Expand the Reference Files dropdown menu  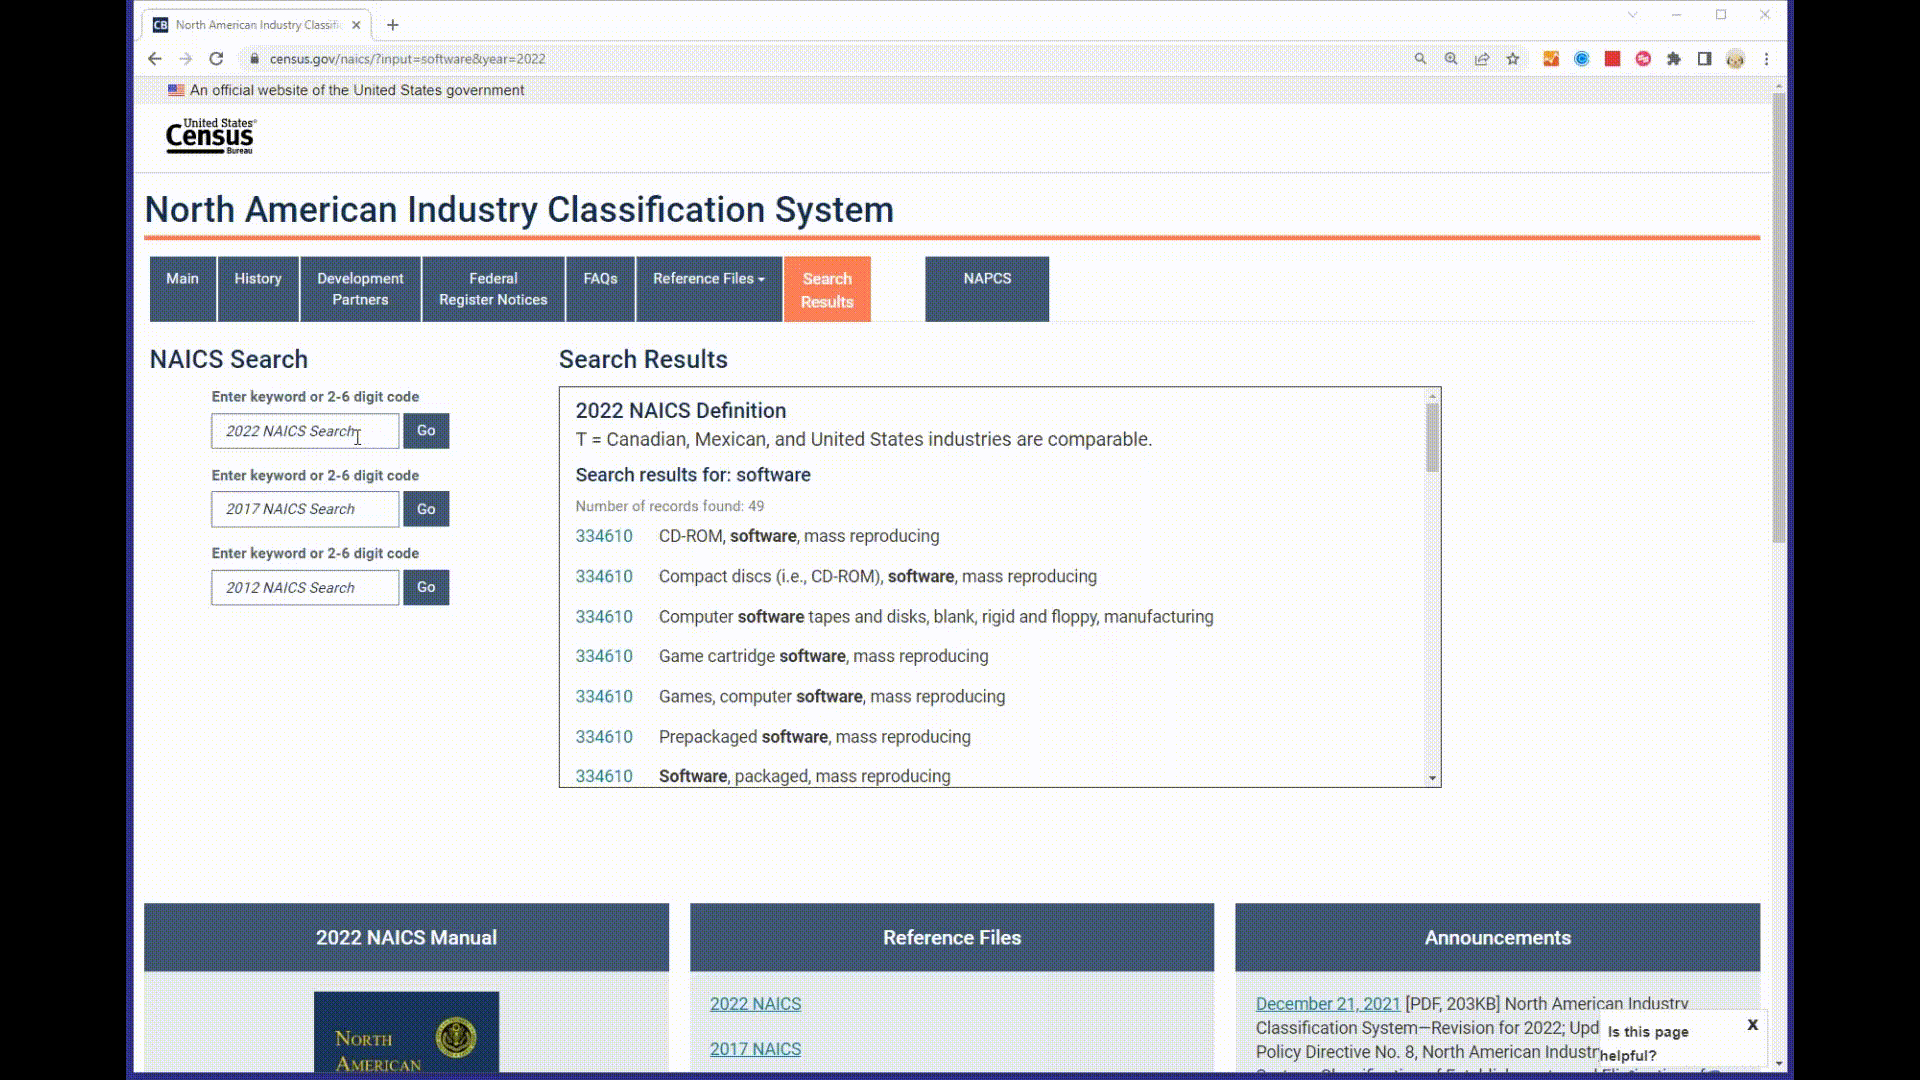click(x=708, y=279)
